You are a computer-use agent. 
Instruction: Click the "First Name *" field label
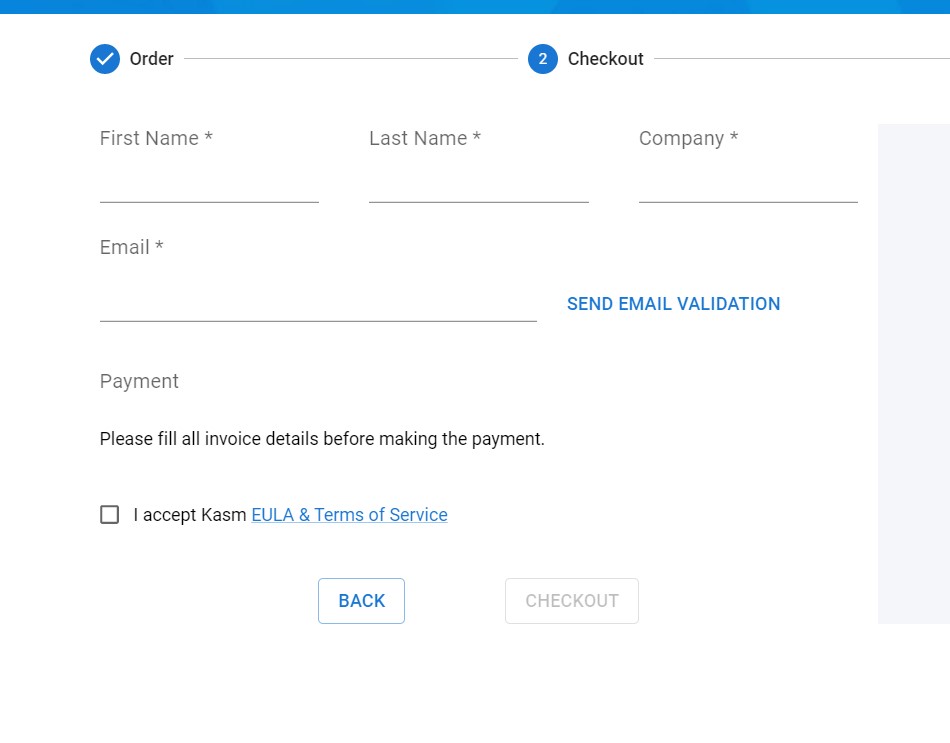click(156, 139)
